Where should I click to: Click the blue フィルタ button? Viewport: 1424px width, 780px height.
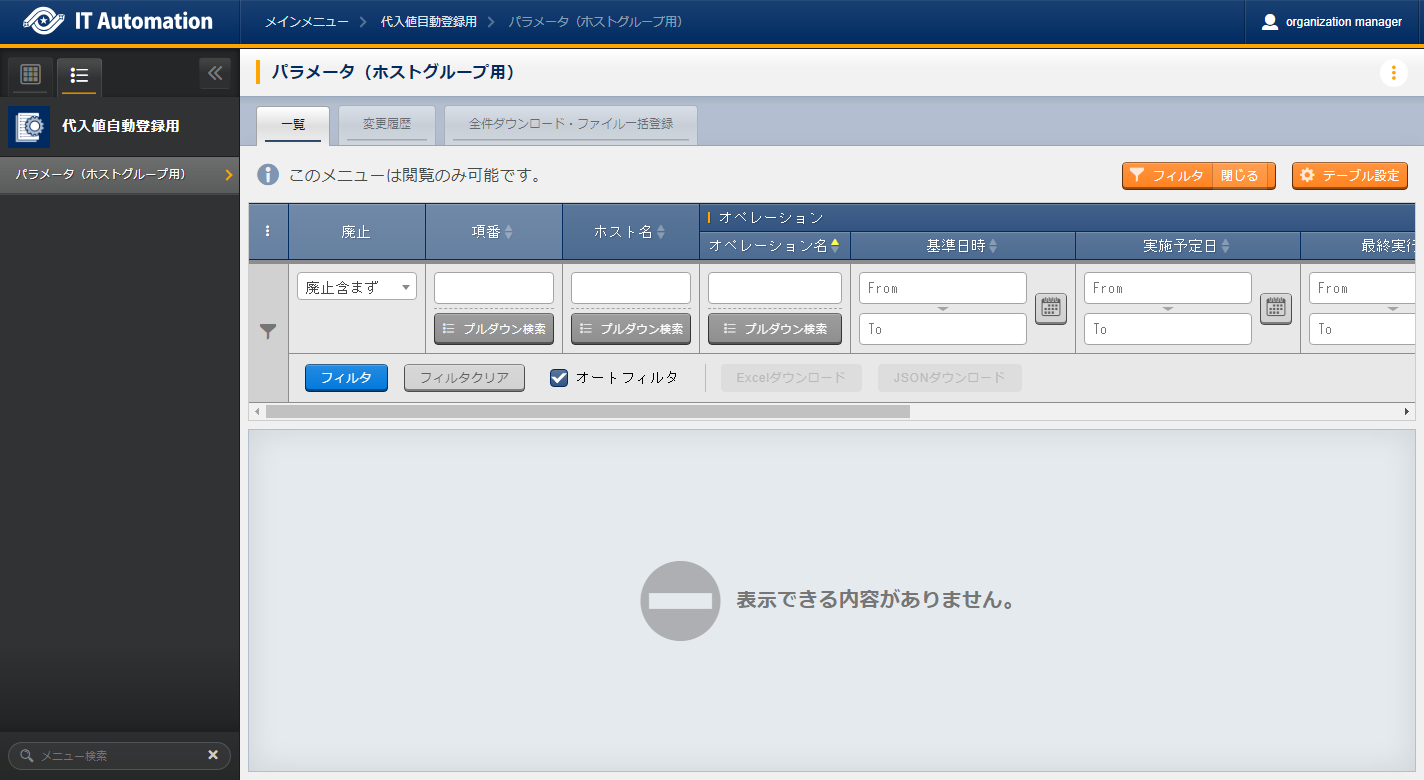pyautogui.click(x=346, y=377)
